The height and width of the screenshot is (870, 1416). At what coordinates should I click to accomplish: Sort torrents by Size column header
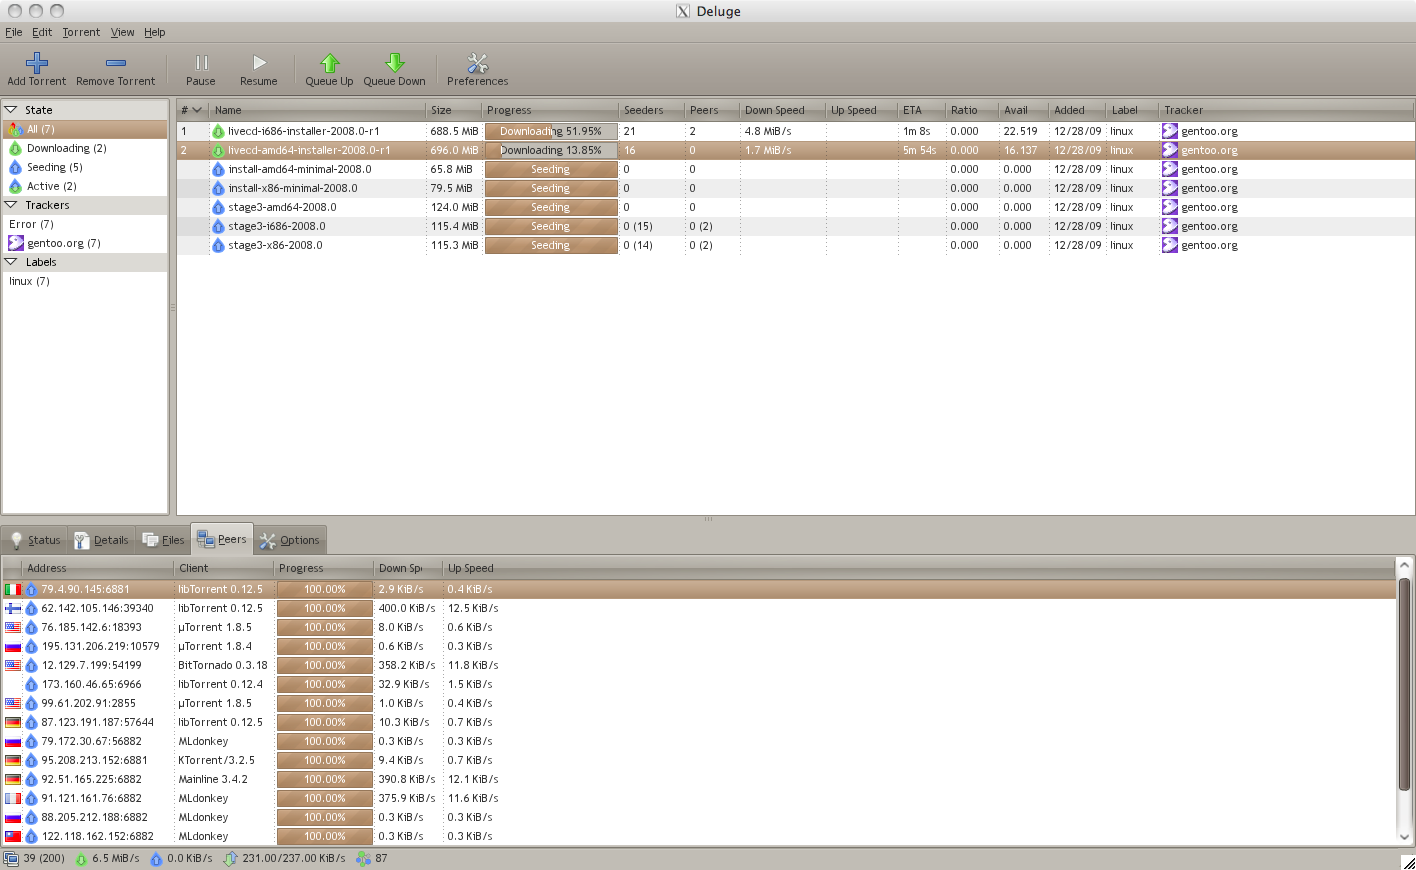pyautogui.click(x=454, y=110)
